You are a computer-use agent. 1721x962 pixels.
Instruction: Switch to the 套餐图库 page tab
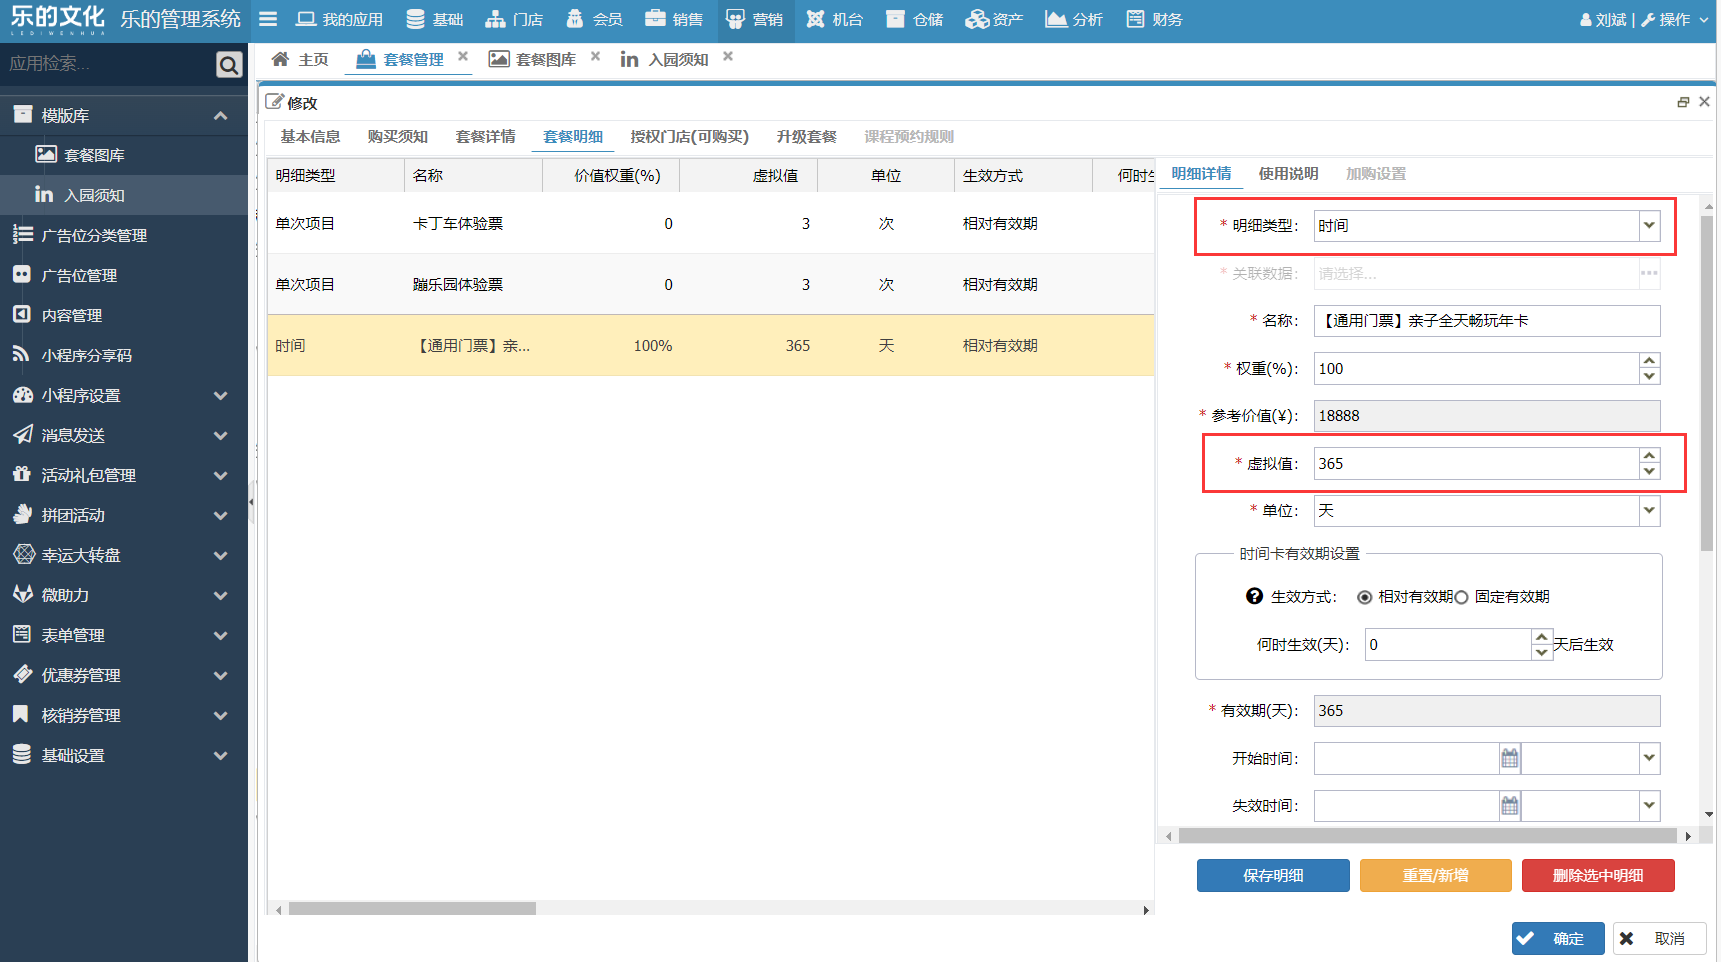[532, 59]
